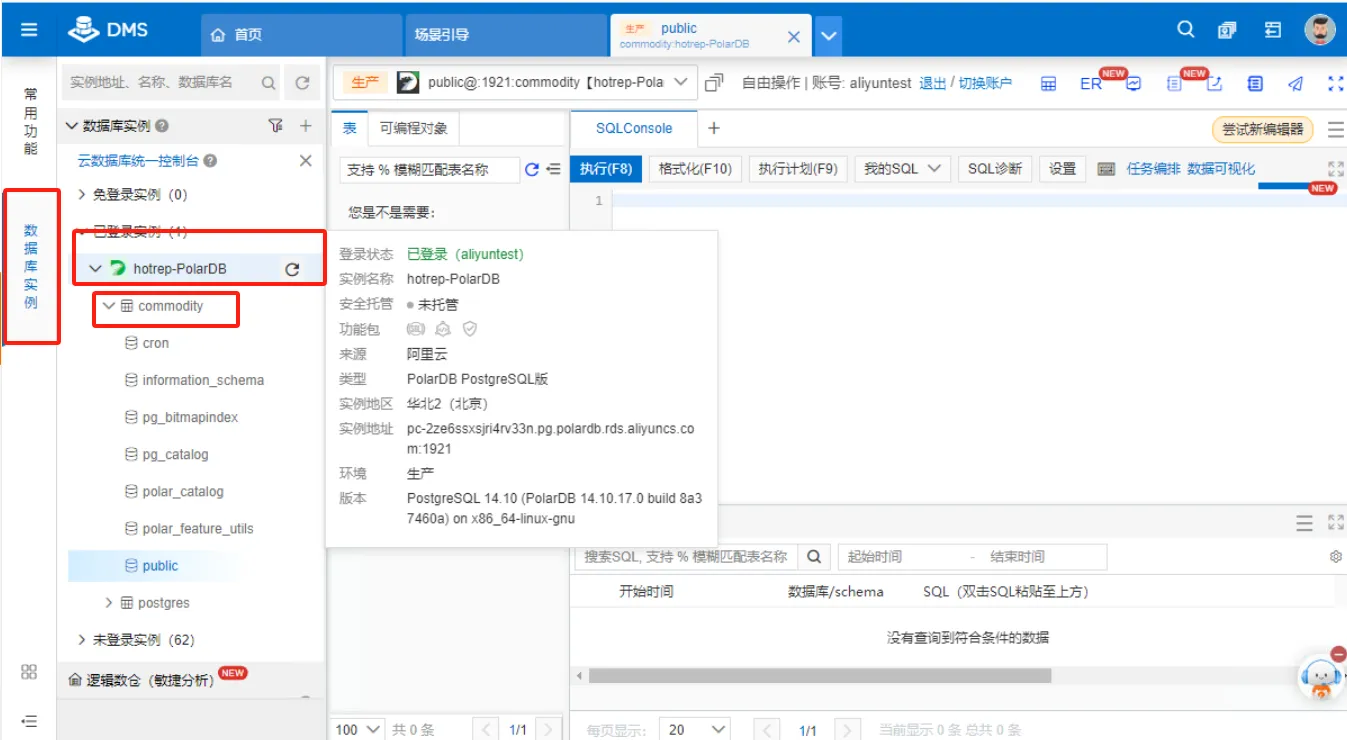1347x740 pixels.
Task: Click the 执行(F8) button
Action: pyautogui.click(x=606, y=169)
